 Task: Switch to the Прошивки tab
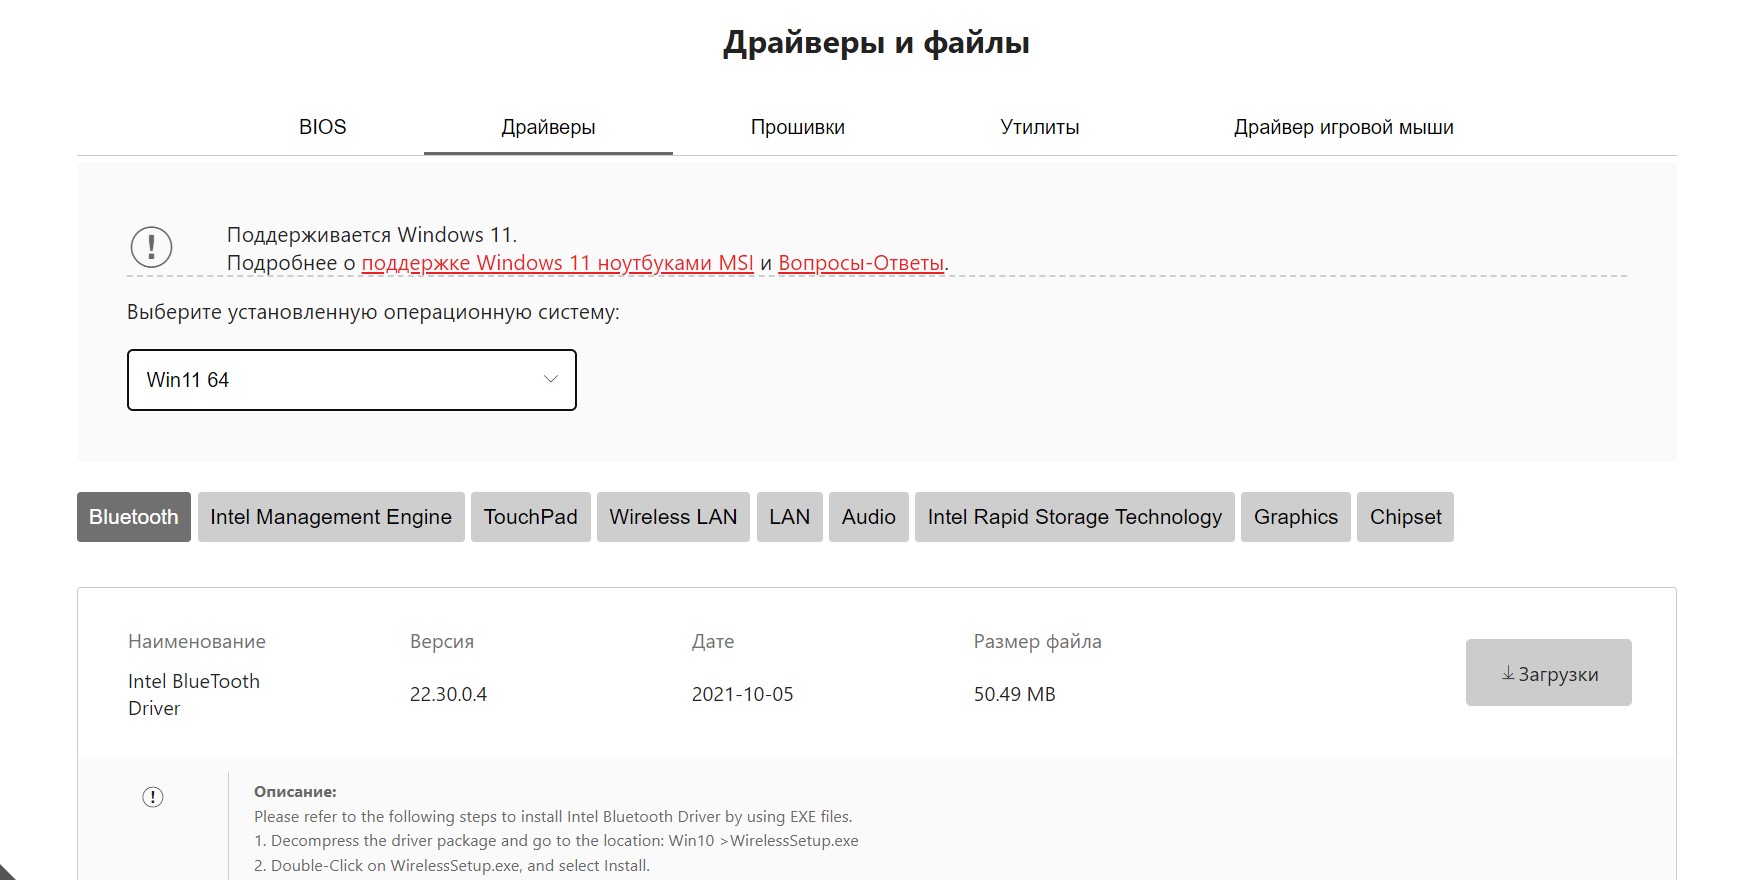coord(797,127)
